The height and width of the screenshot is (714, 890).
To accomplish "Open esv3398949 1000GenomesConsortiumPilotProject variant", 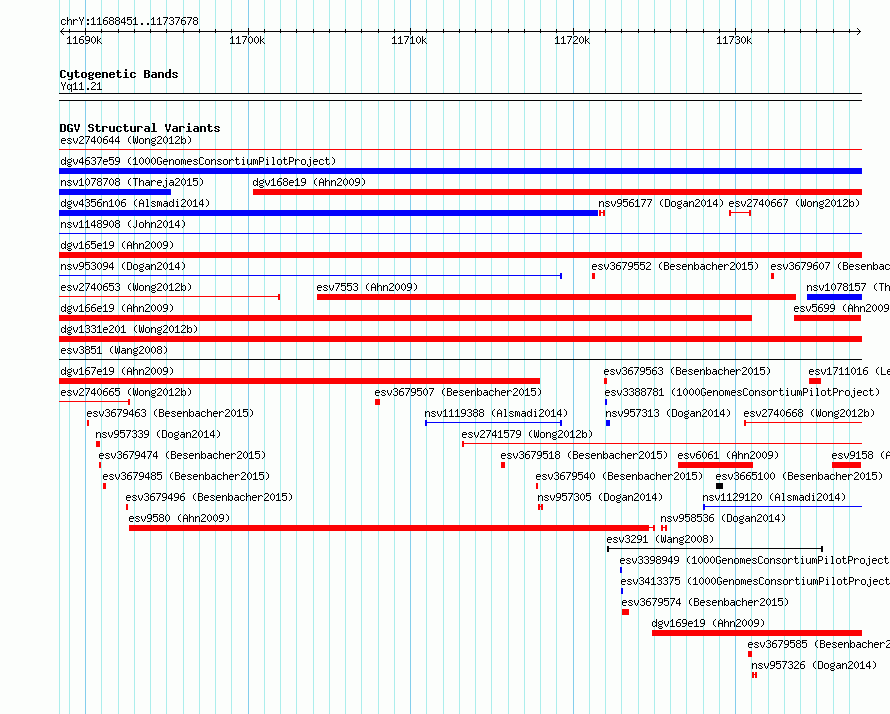I will click(x=754, y=560).
